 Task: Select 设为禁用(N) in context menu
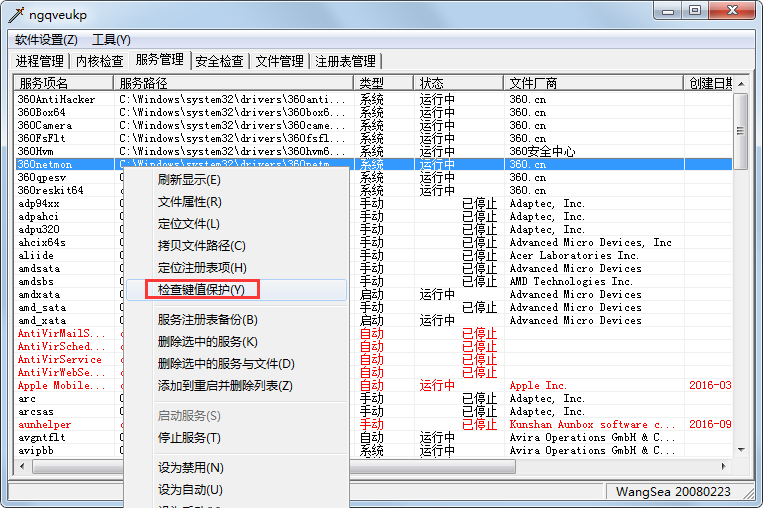(x=190, y=468)
